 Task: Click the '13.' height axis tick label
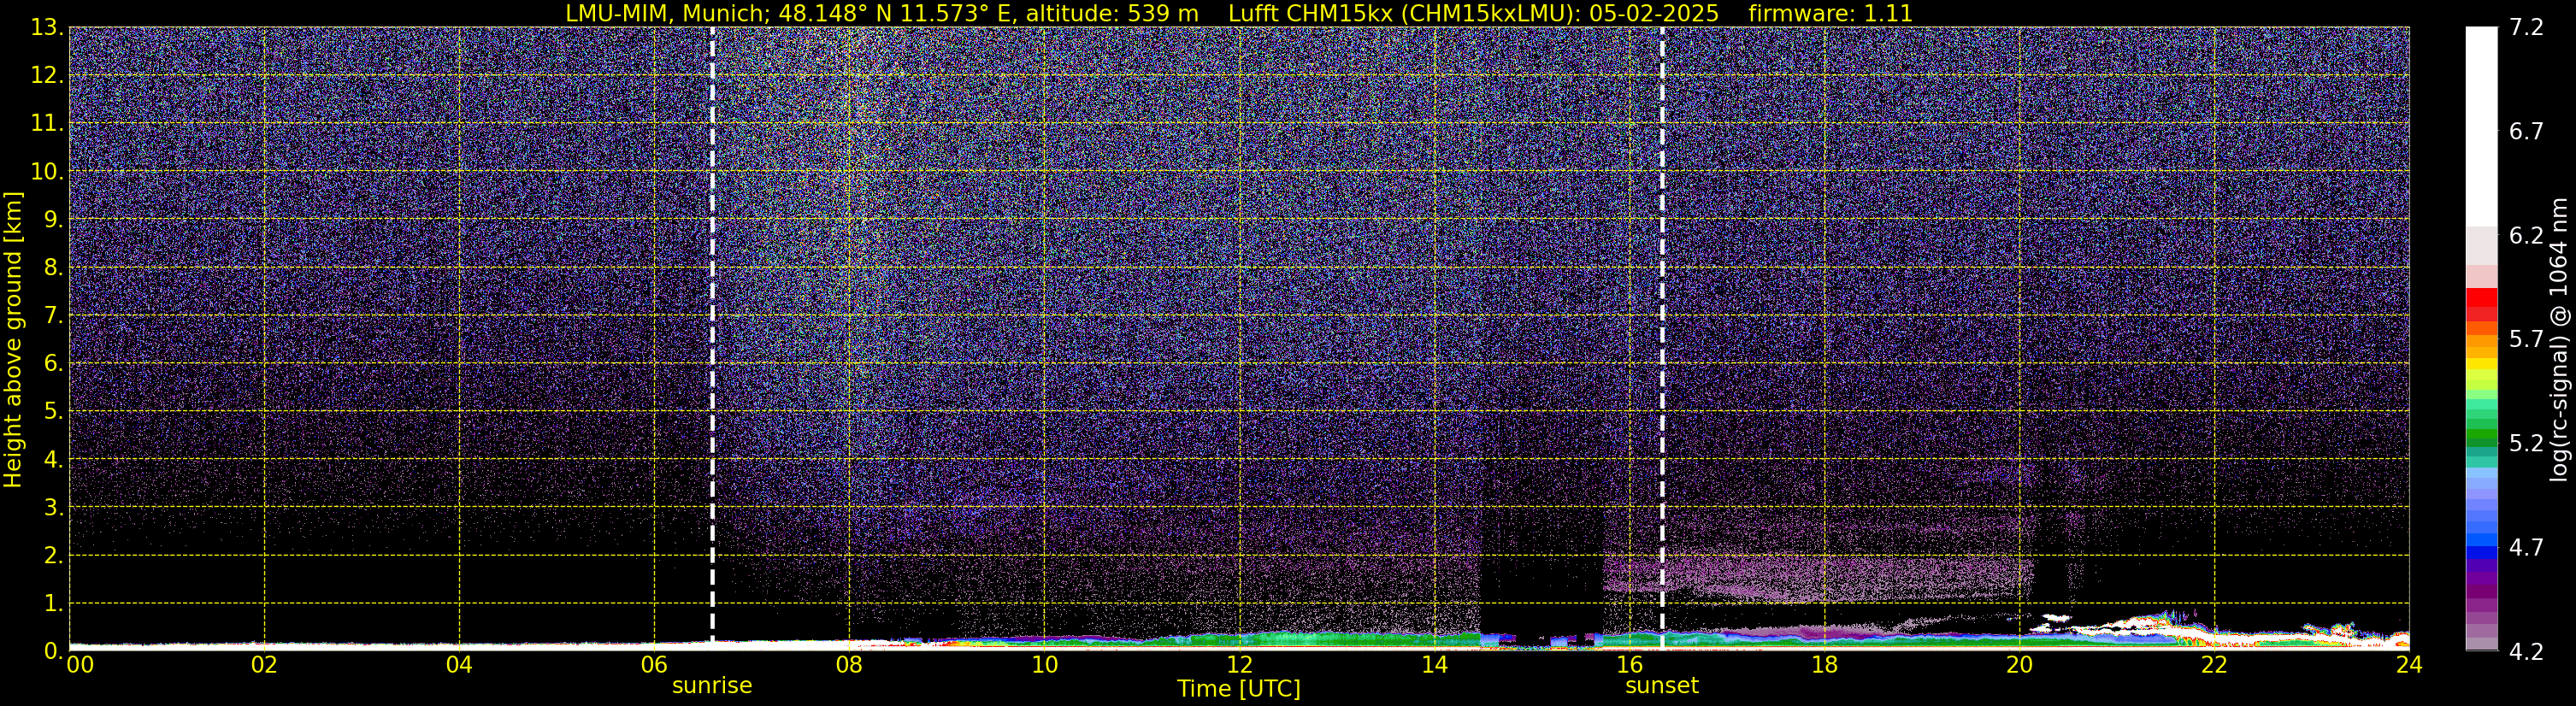[x=46, y=28]
